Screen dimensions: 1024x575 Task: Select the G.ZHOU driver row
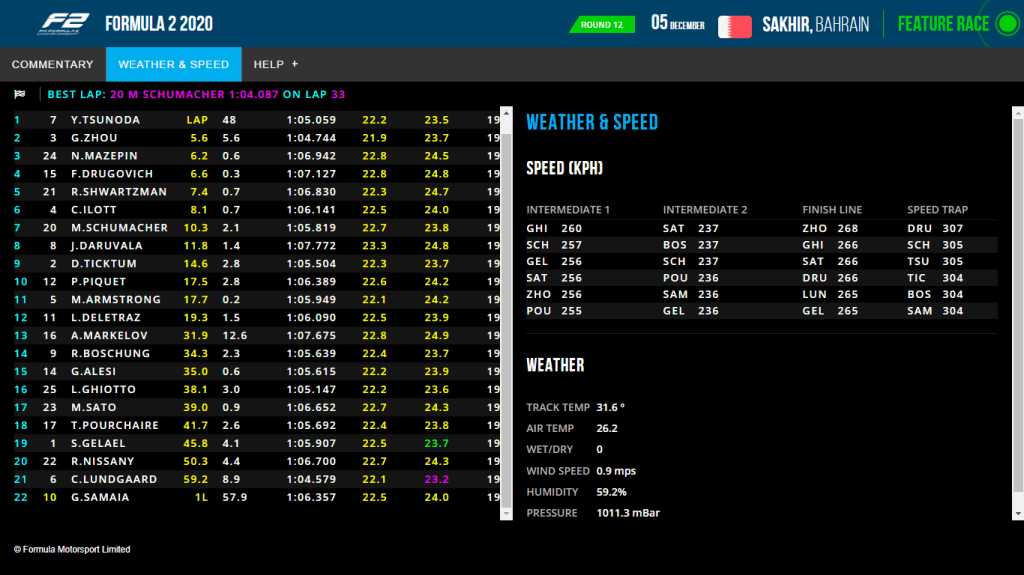[x=257, y=138]
